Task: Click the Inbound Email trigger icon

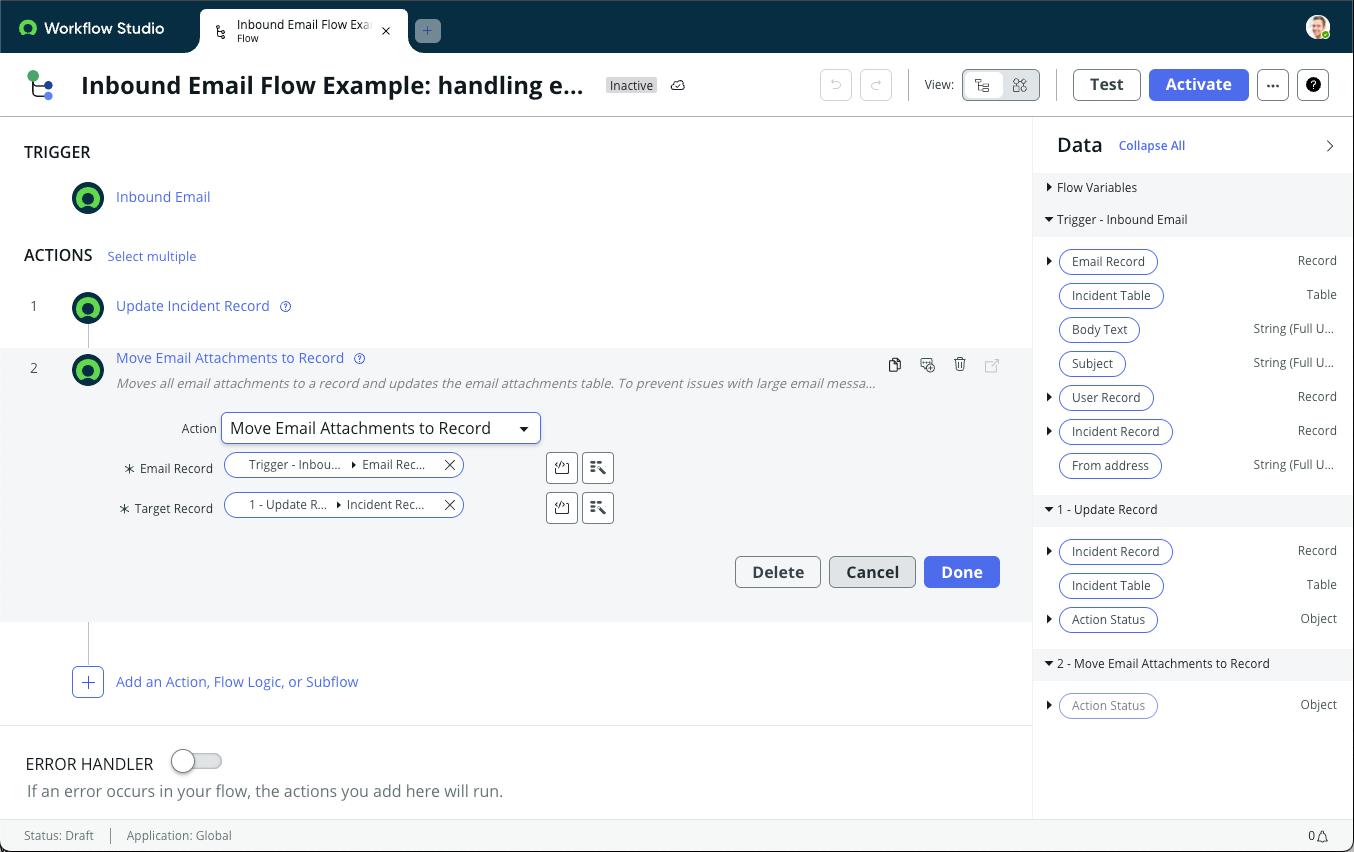Action: click(x=88, y=198)
